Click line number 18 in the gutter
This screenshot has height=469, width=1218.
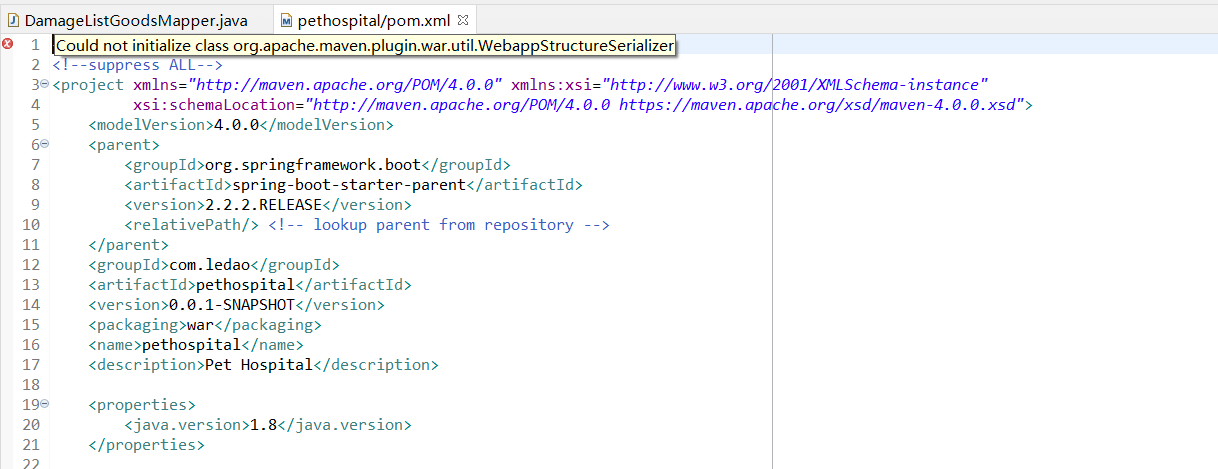click(30, 385)
